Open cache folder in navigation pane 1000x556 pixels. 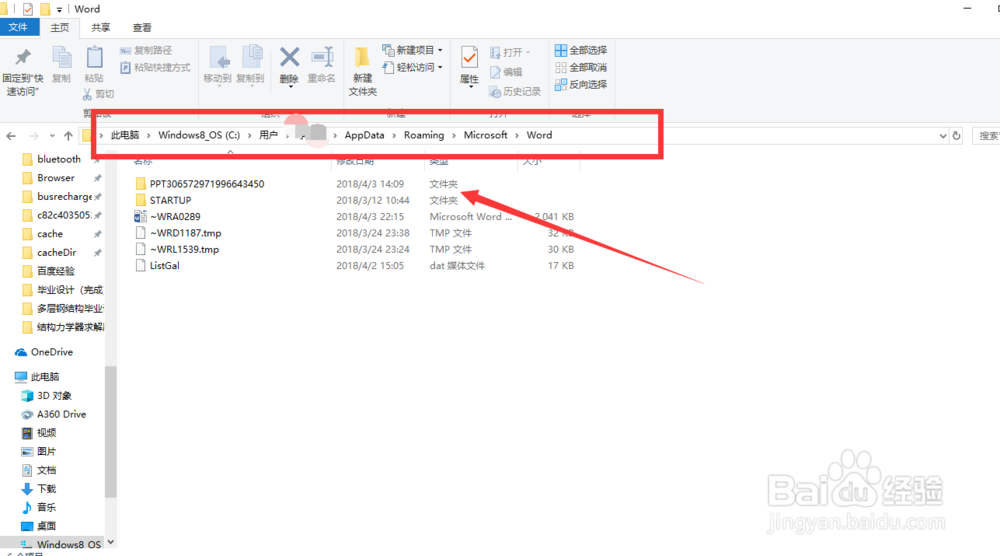50,234
